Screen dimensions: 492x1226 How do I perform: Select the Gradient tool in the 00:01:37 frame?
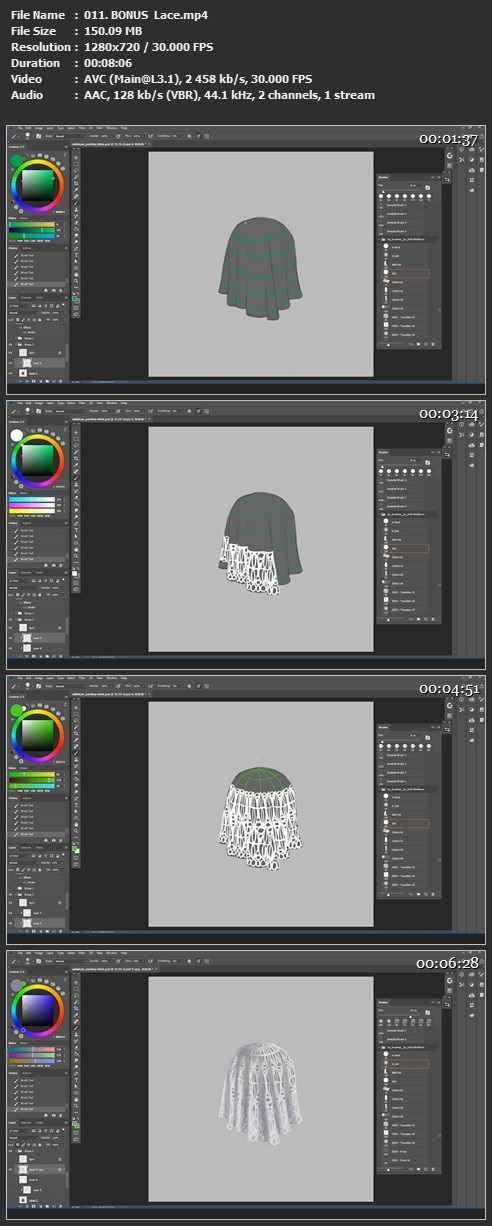point(76,229)
